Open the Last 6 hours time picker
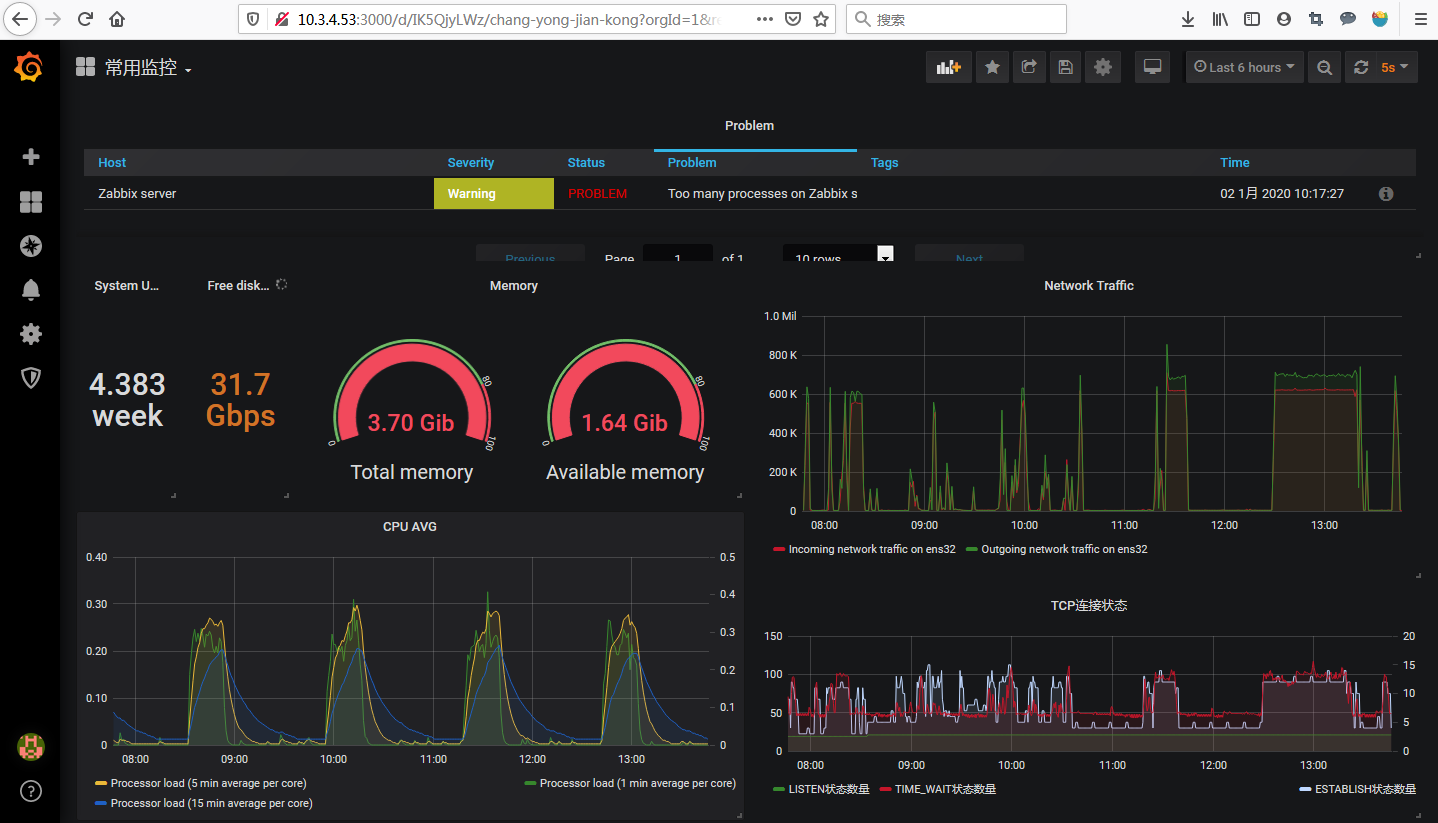The height and width of the screenshot is (823, 1438). pos(1244,67)
